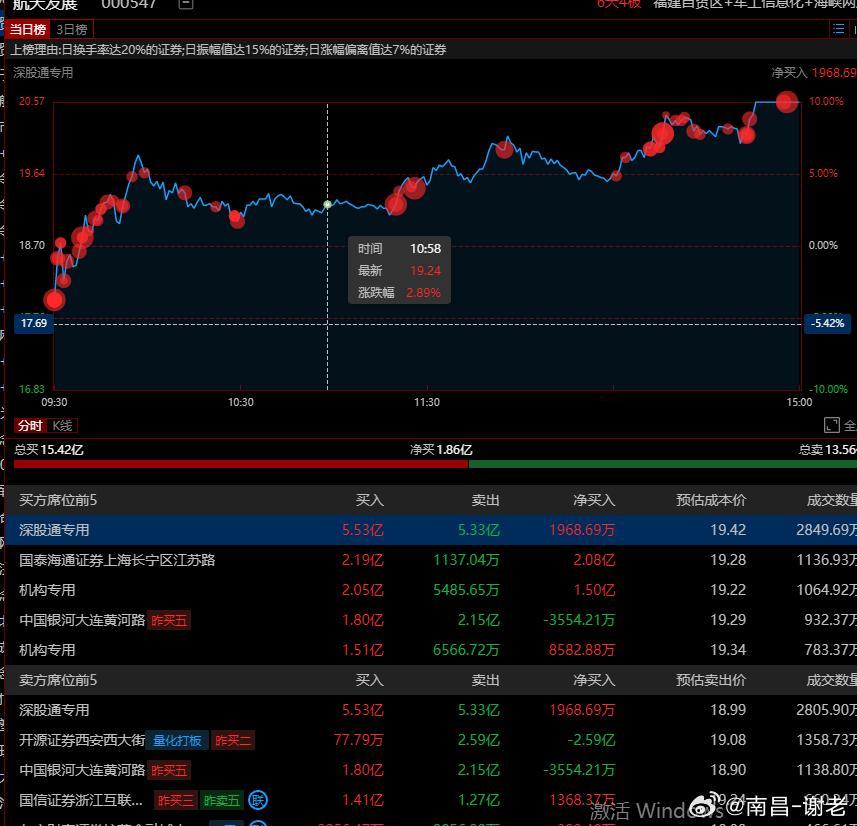Click the 8582.88万 net buy value
Viewport: 857px width, 826px height.
(582, 650)
